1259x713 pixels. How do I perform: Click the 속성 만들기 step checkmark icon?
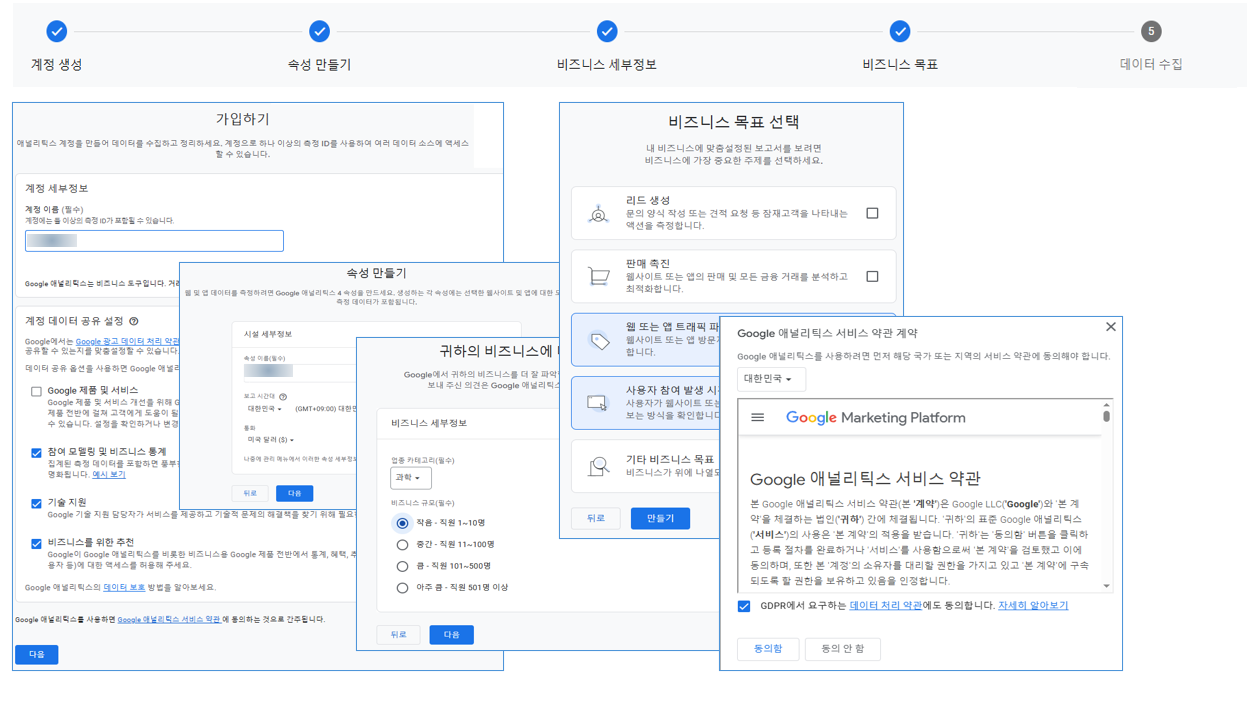tap(319, 32)
